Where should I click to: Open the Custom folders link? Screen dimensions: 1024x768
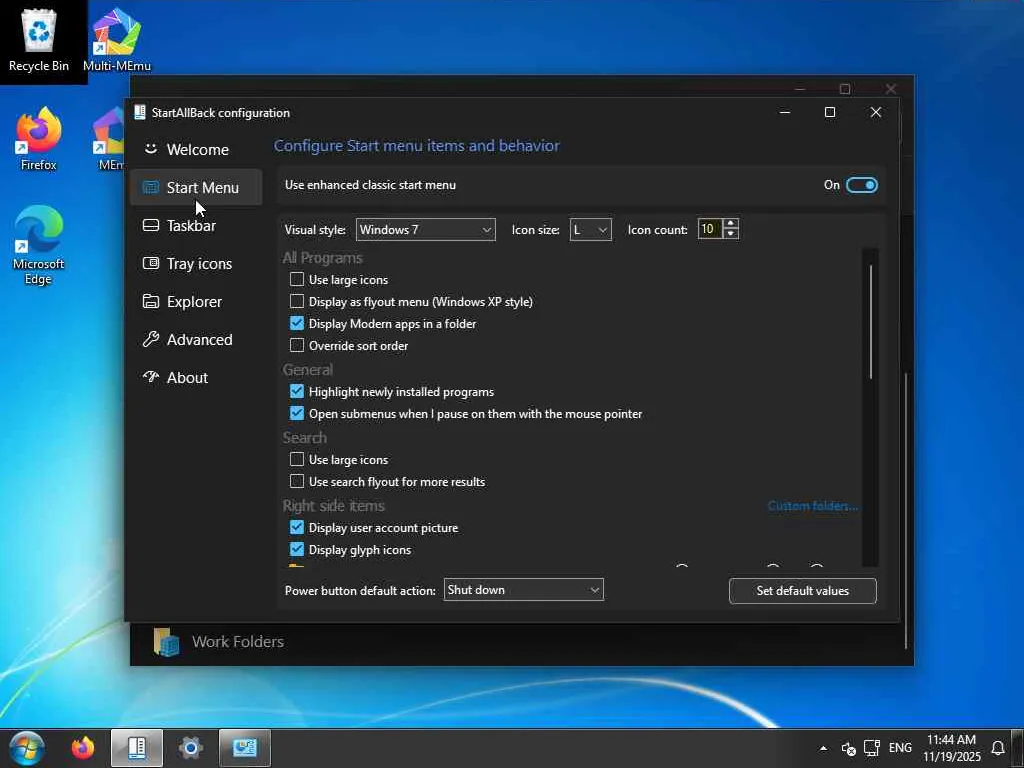tap(812, 506)
